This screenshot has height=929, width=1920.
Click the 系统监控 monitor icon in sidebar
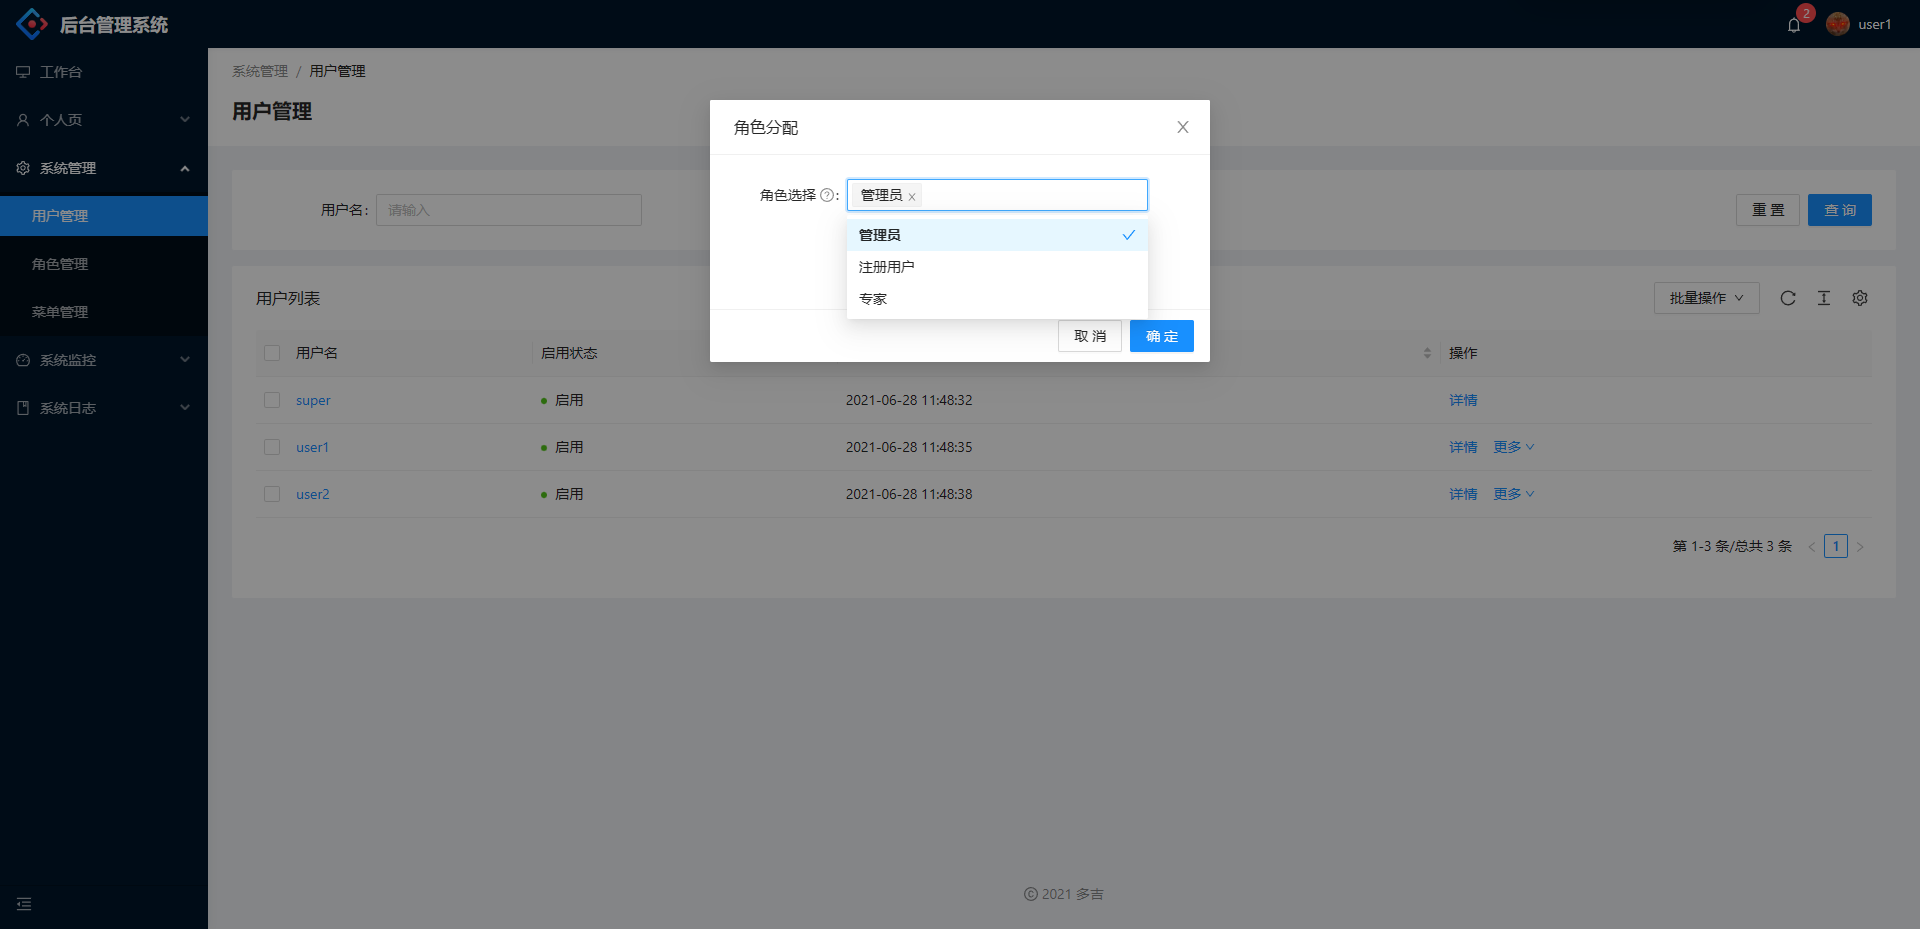[x=22, y=359]
